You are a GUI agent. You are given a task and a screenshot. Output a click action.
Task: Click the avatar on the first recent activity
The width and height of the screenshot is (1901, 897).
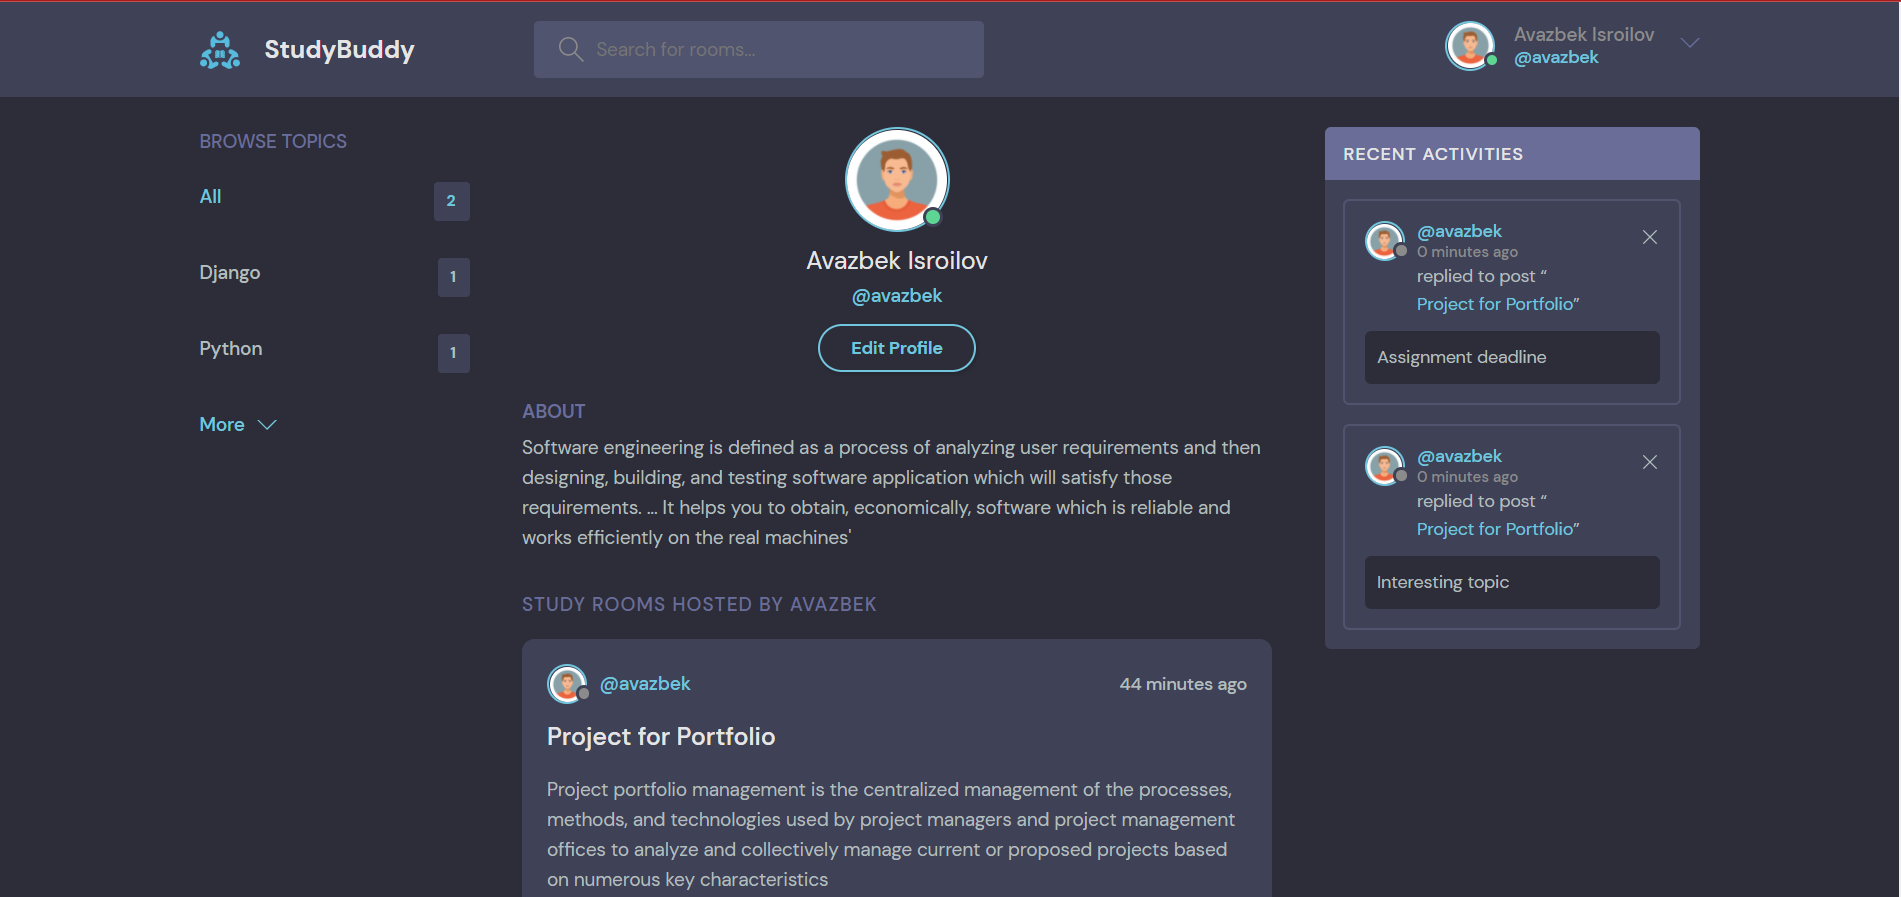[x=1385, y=241]
